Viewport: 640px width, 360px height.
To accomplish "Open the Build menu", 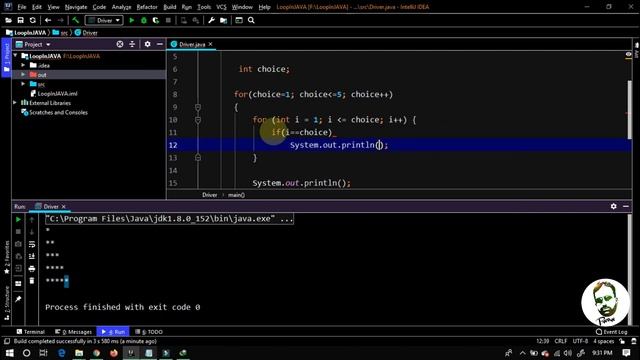I will (169, 7).
